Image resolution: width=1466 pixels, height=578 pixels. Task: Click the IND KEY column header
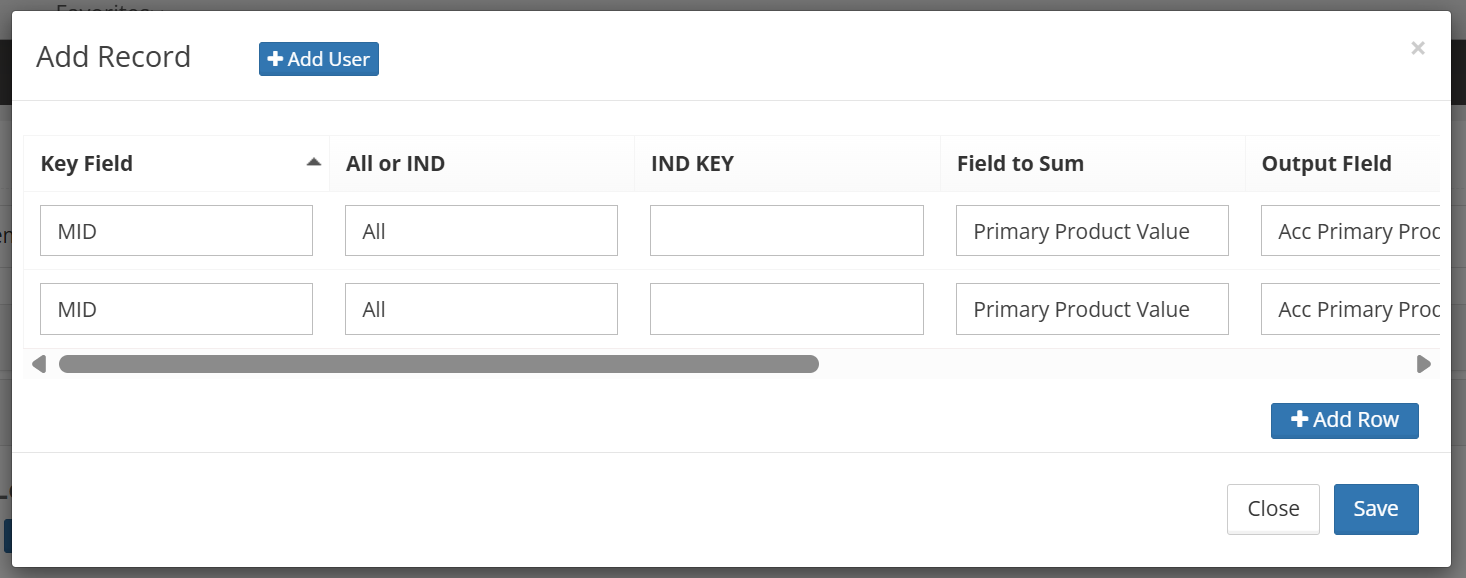(x=692, y=164)
